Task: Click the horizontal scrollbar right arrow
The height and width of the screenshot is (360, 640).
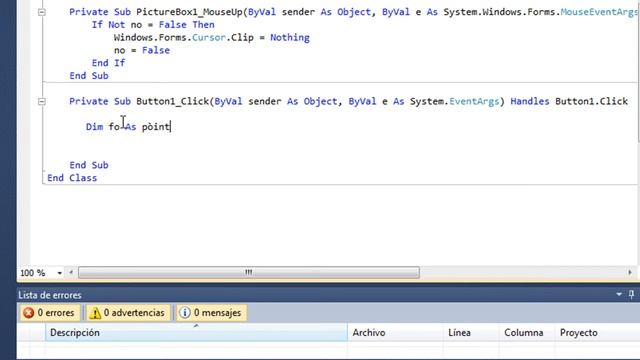Action: pos(630,272)
